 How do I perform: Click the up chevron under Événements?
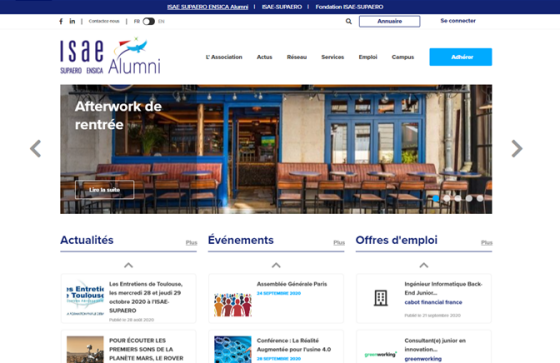(x=276, y=265)
